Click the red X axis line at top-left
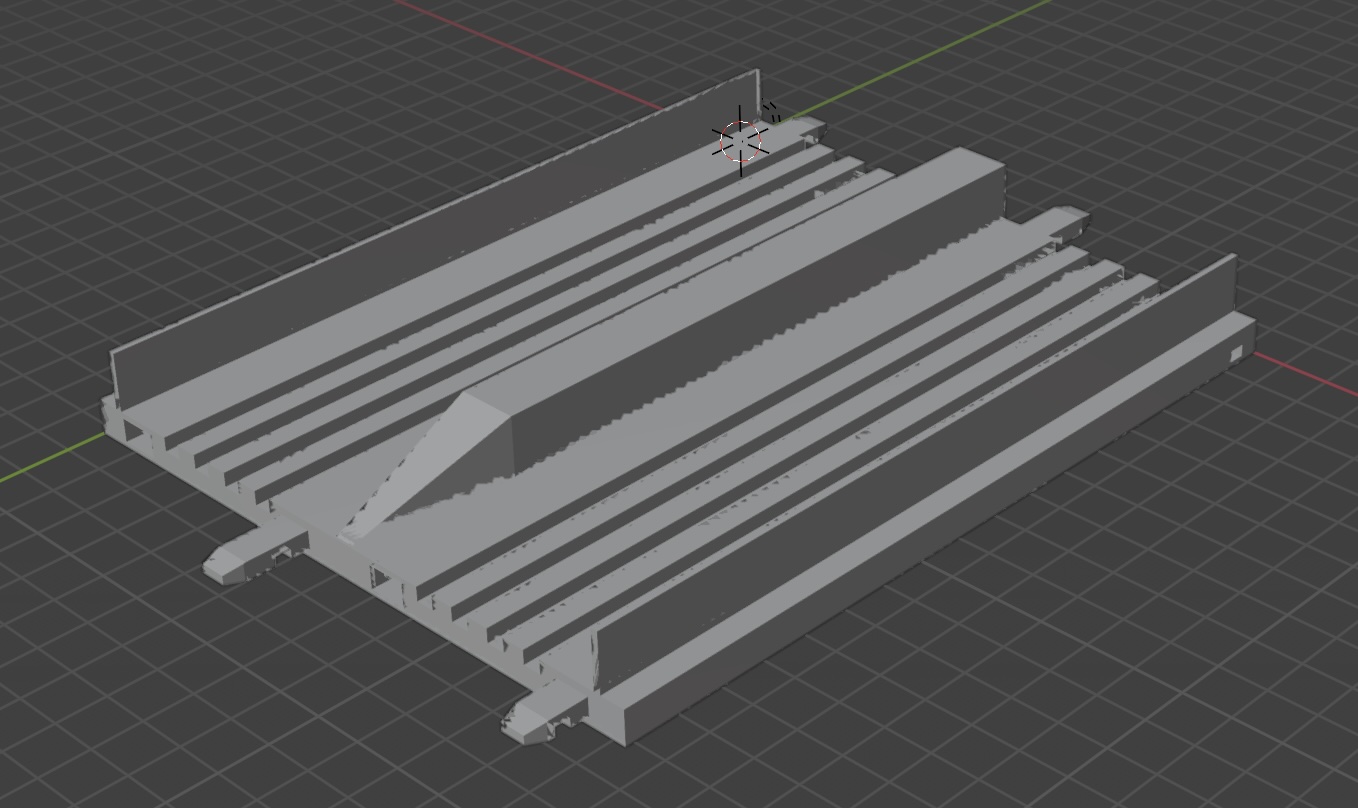1358x808 pixels. [x=520, y=50]
